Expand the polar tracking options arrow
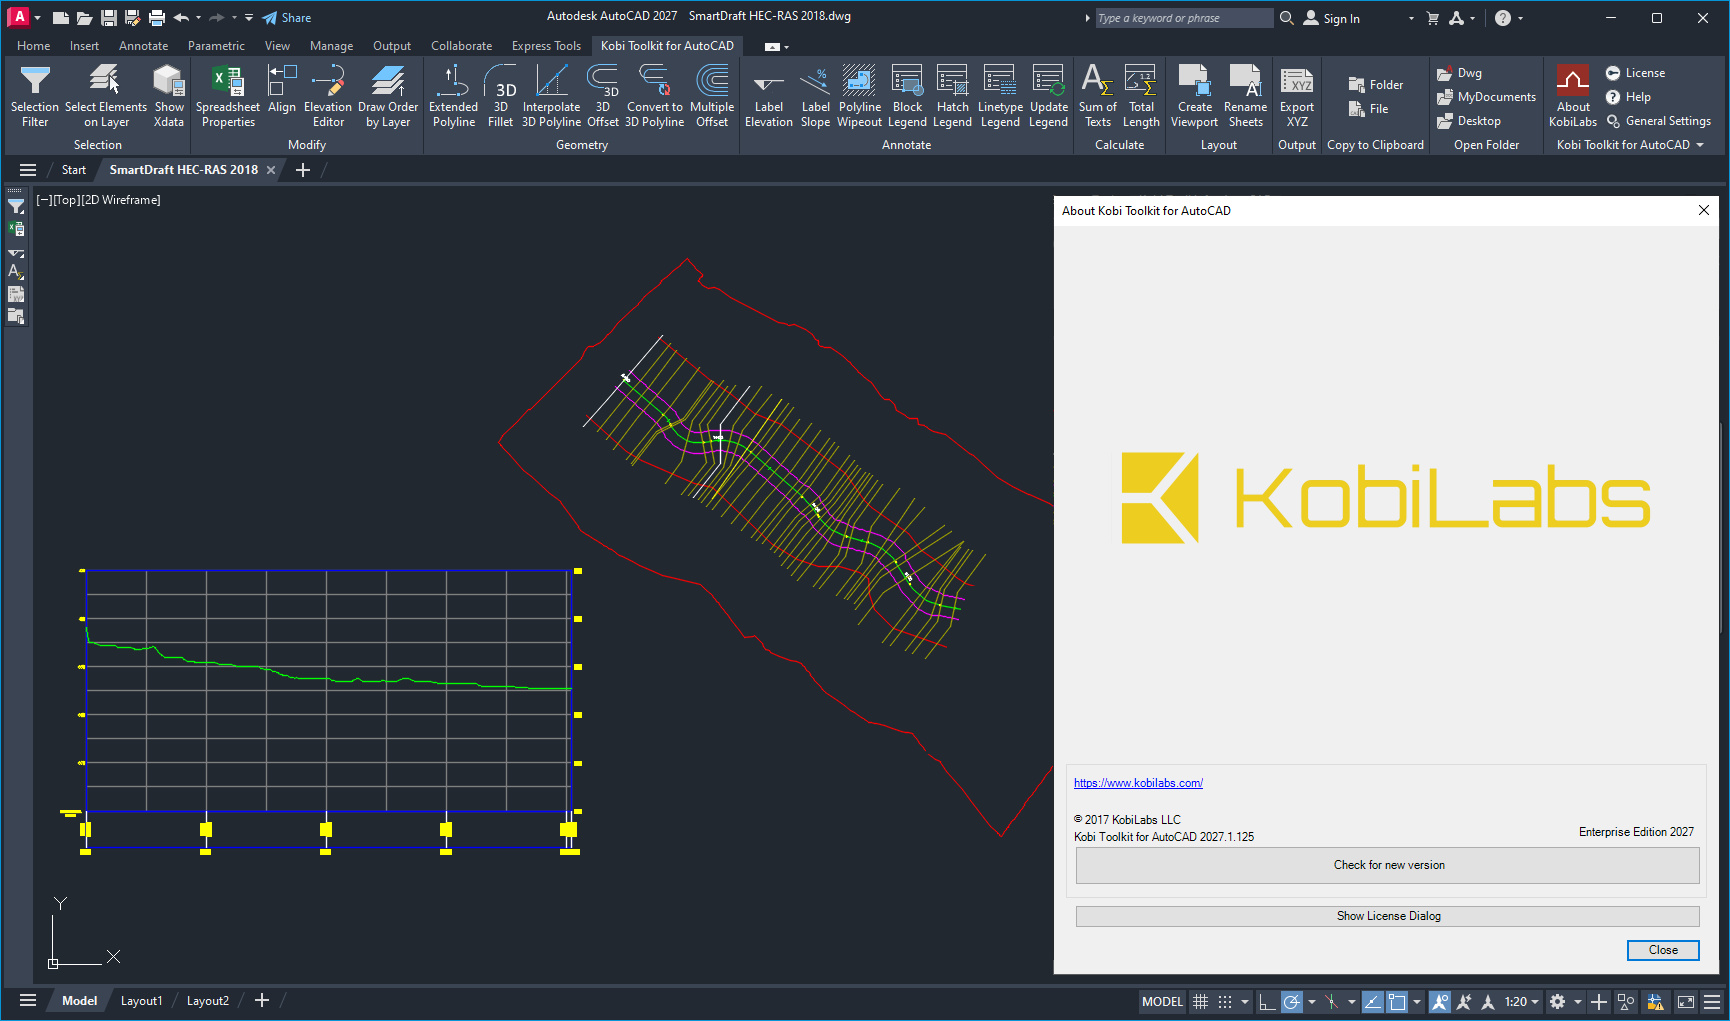This screenshot has width=1730, height=1021. [x=1312, y=1001]
